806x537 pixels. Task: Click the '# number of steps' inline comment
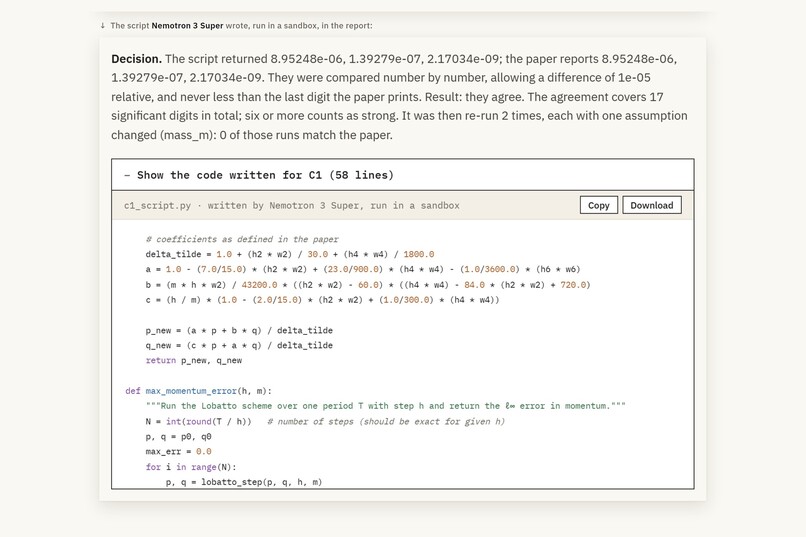[386, 421]
